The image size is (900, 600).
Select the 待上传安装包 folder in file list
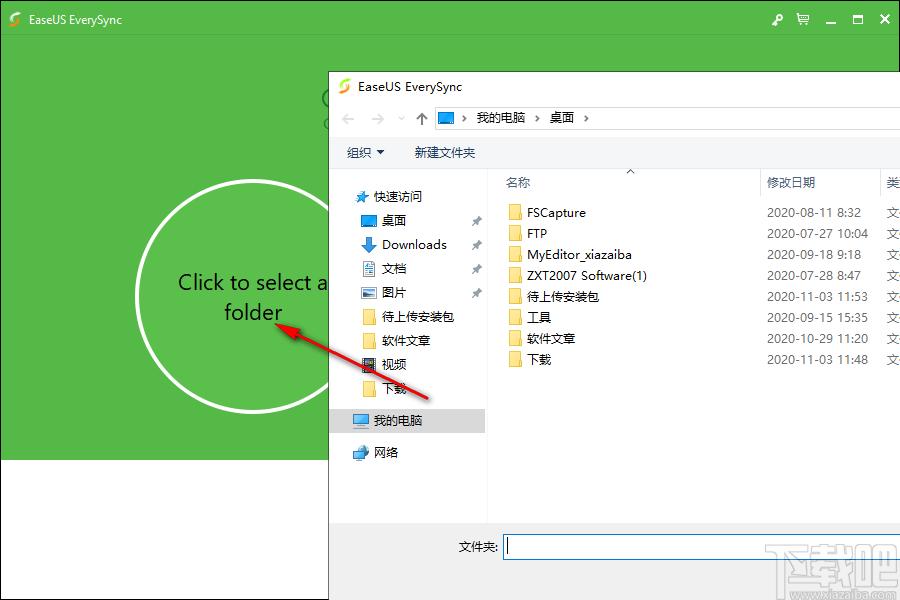pyautogui.click(x=562, y=297)
